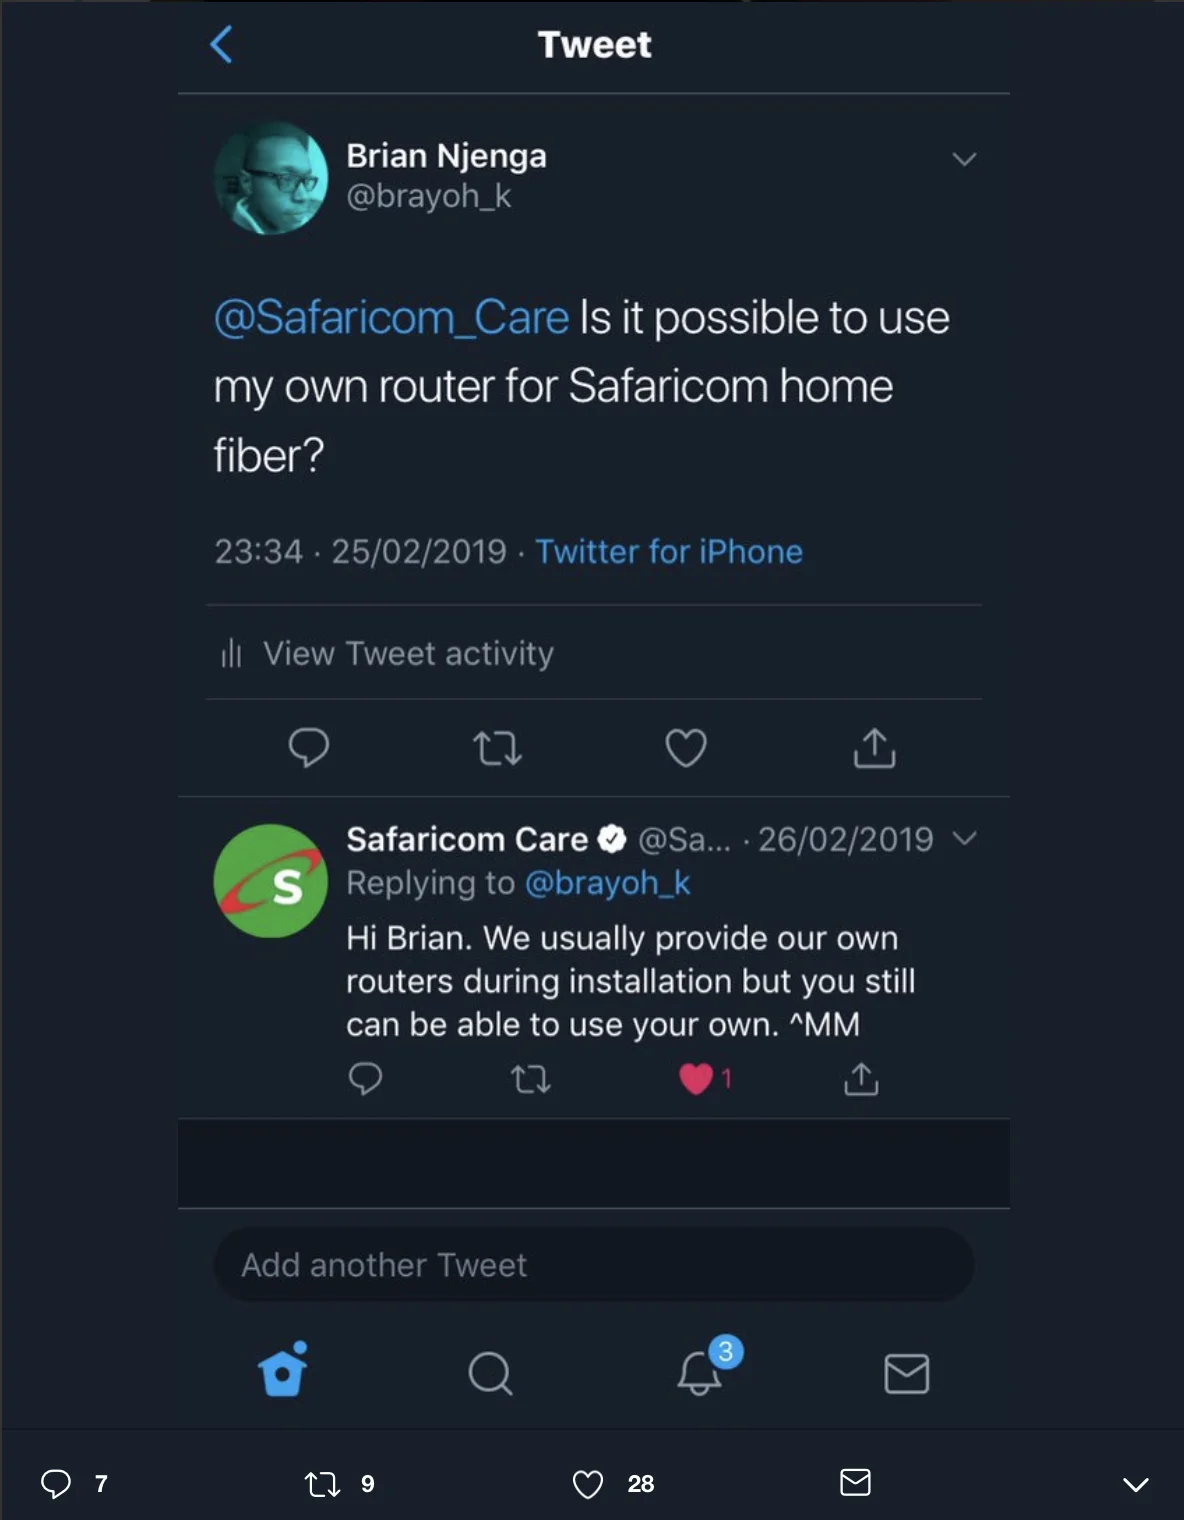The height and width of the screenshot is (1520, 1184).
Task: Open the Search tab
Action: click(x=490, y=1373)
